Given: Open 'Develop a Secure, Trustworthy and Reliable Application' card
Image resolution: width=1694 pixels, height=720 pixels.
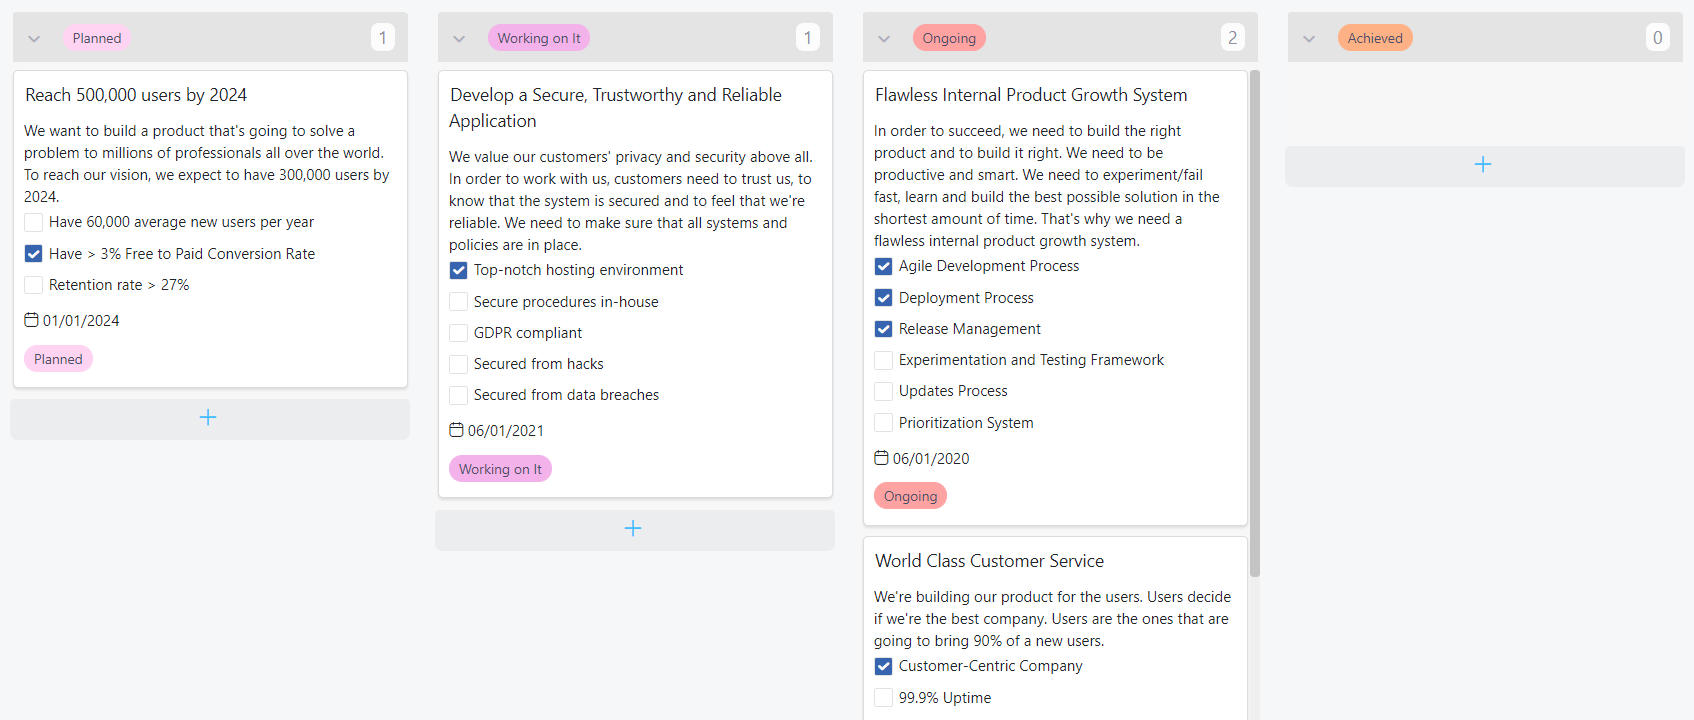Looking at the screenshot, I should click(x=615, y=108).
